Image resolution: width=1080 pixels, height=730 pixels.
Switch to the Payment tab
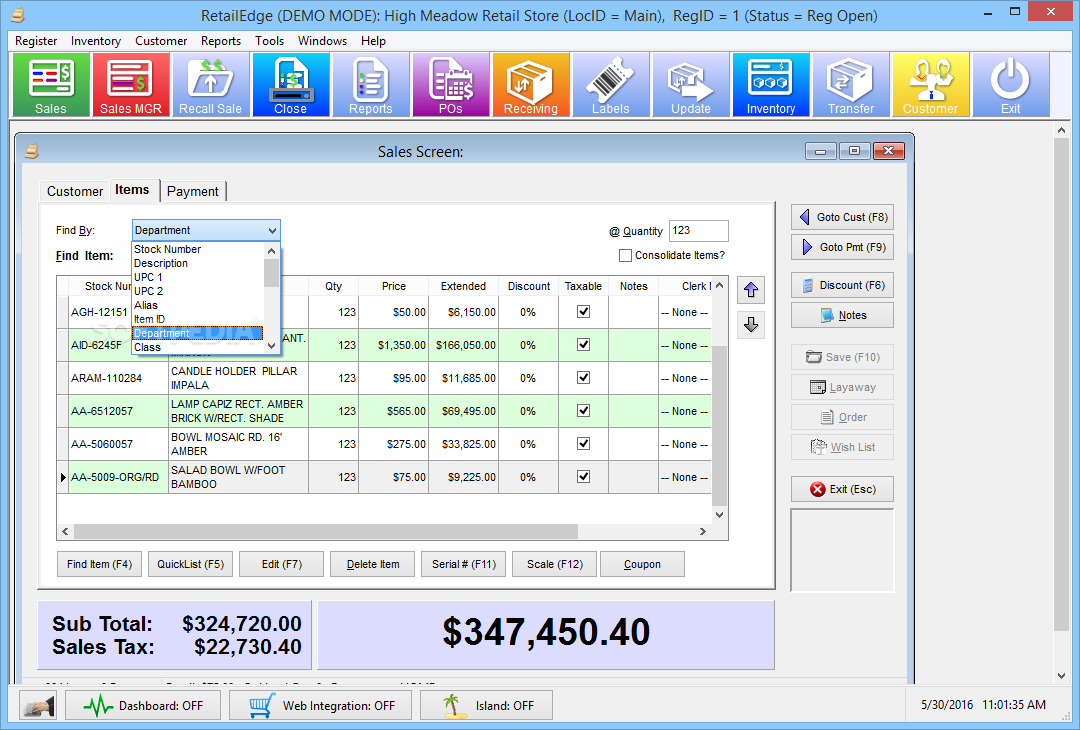pyautogui.click(x=193, y=191)
